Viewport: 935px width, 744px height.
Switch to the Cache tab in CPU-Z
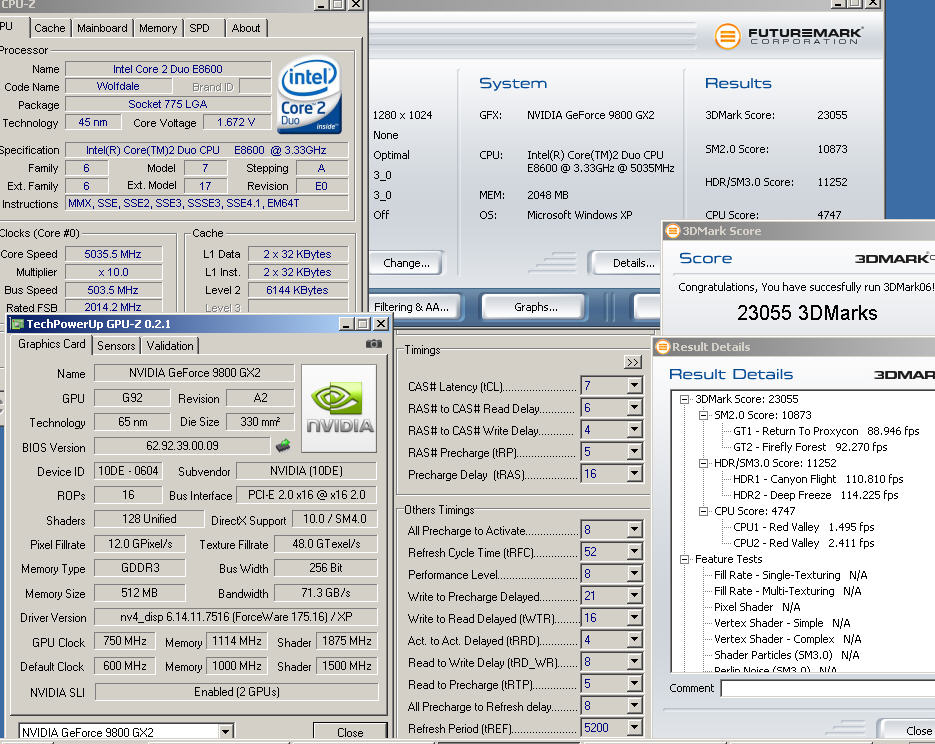[49, 28]
